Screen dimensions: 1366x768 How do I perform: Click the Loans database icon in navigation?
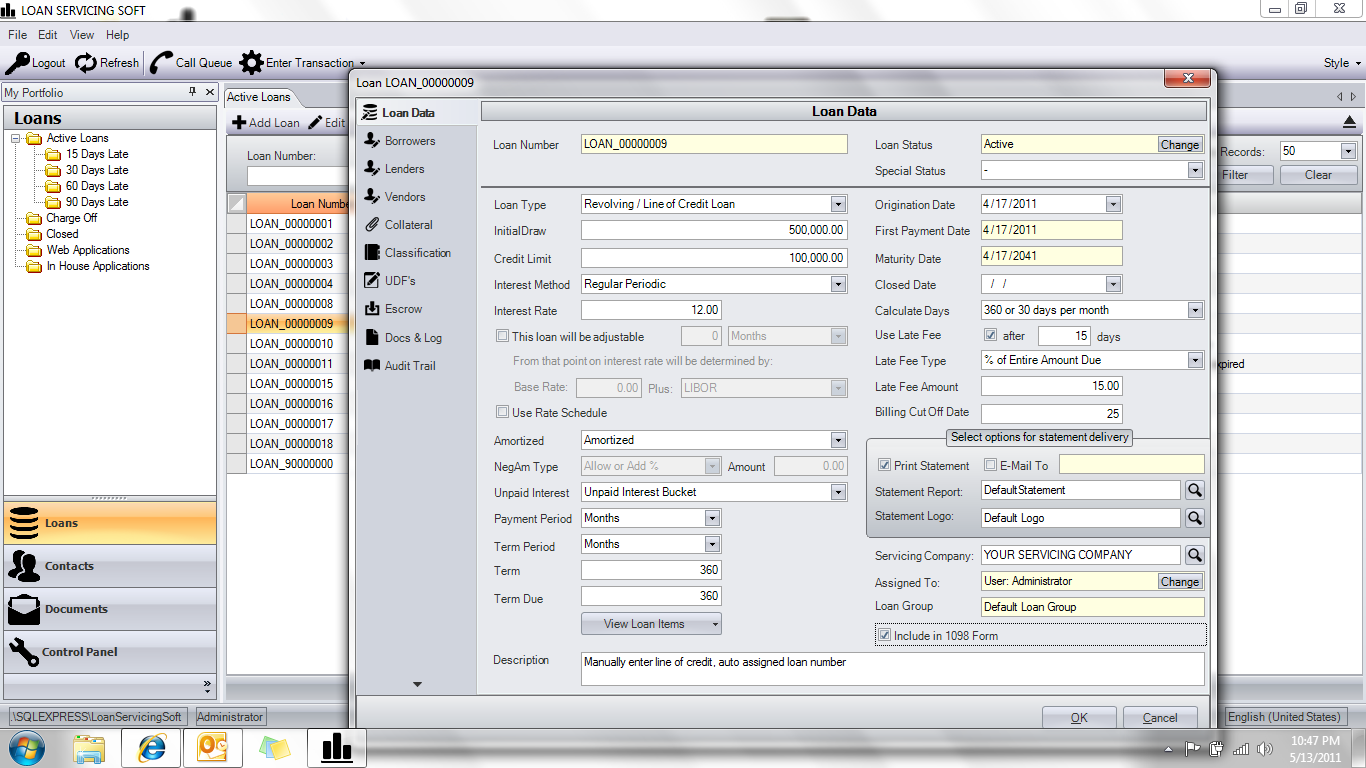pyautogui.click(x=24, y=523)
